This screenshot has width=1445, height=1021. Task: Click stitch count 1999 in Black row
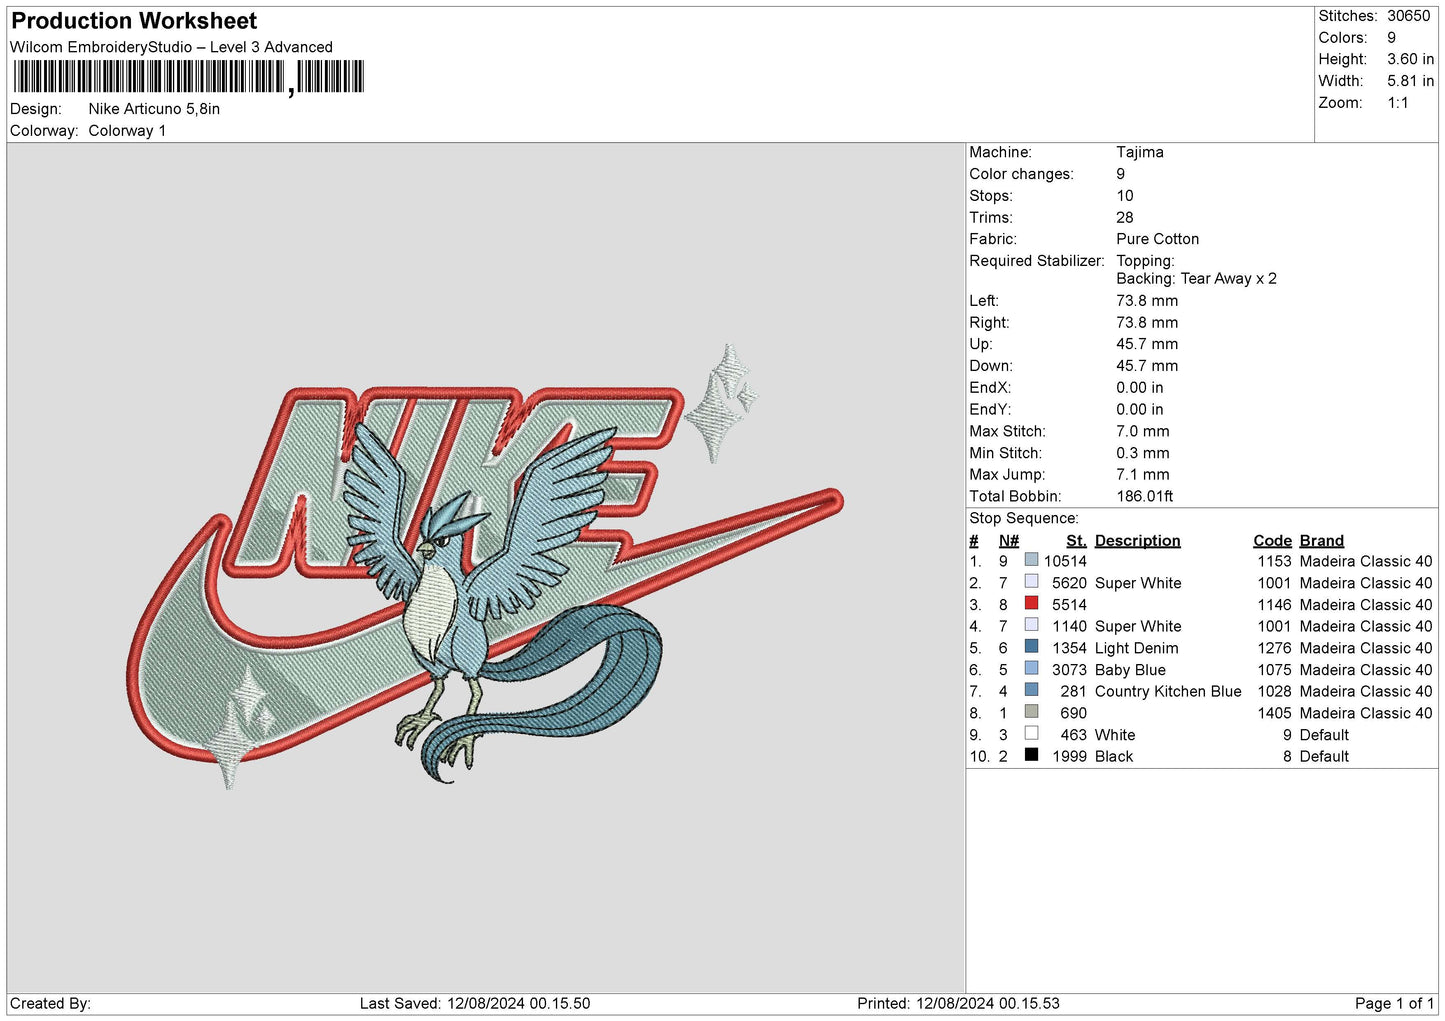coord(1069,757)
